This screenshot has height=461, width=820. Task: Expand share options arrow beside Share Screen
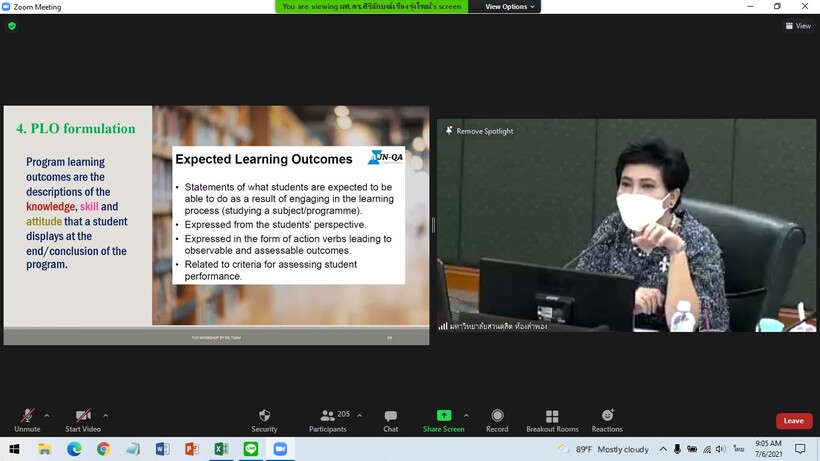coord(466,415)
